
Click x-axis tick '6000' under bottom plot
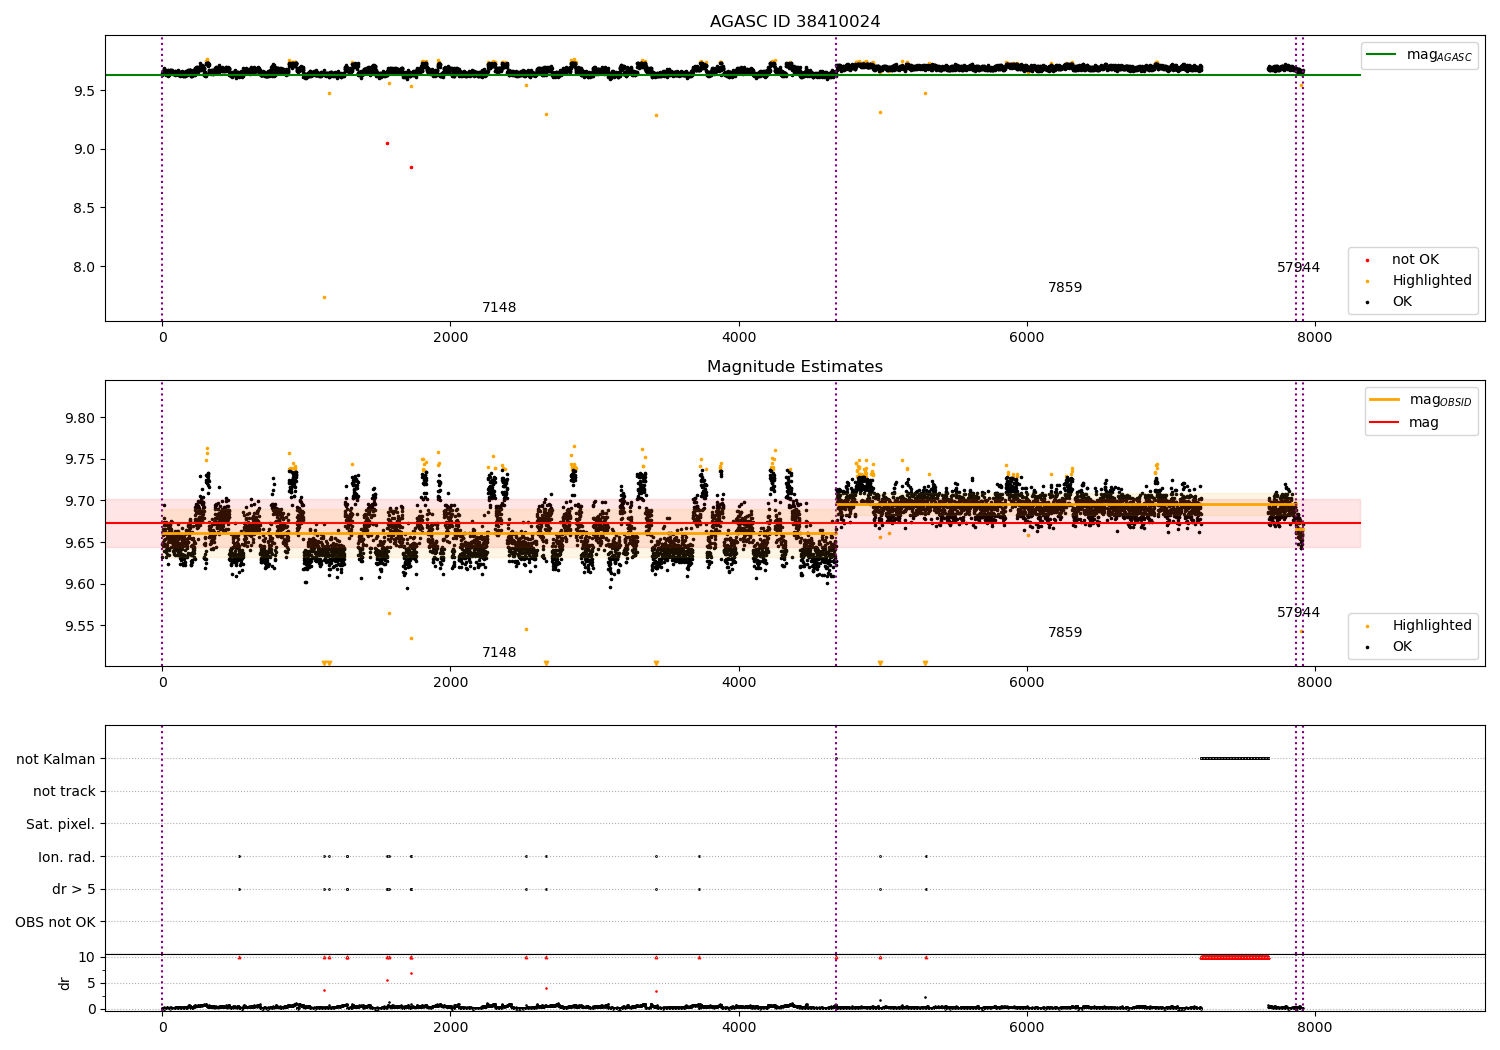coord(1027,1027)
